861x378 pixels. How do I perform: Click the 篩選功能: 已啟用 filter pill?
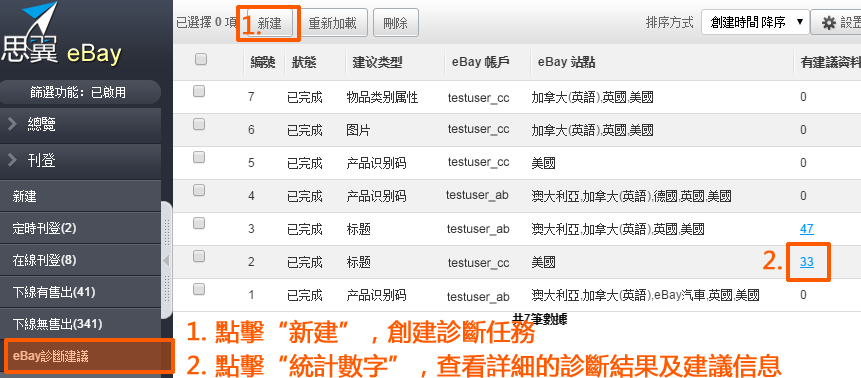click(80, 92)
